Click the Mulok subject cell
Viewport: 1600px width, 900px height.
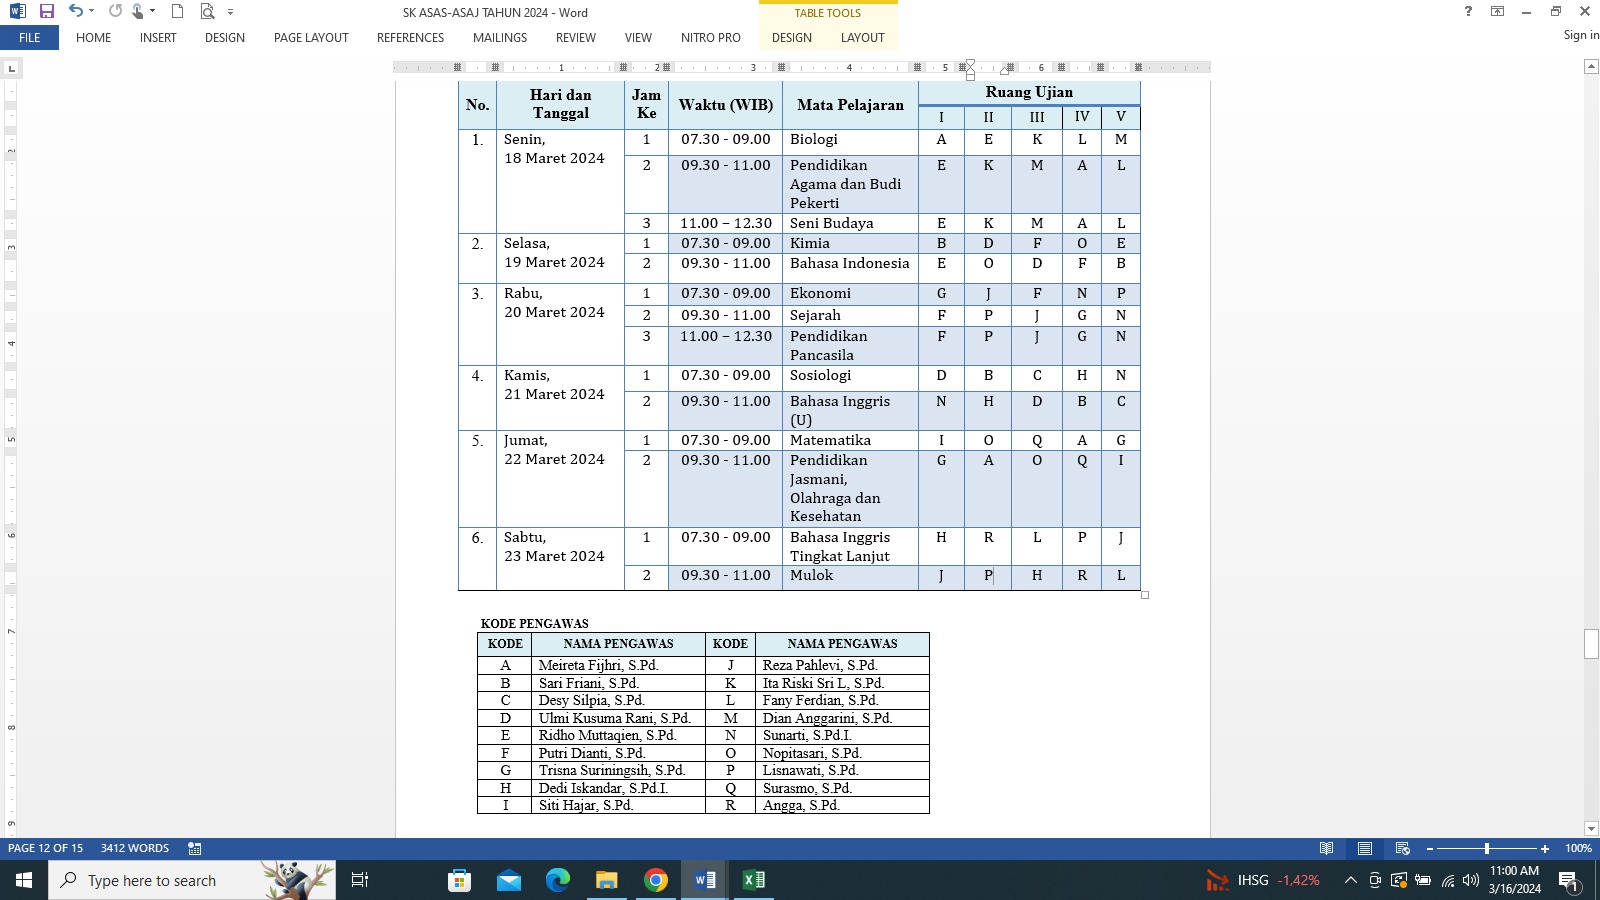[850, 576]
